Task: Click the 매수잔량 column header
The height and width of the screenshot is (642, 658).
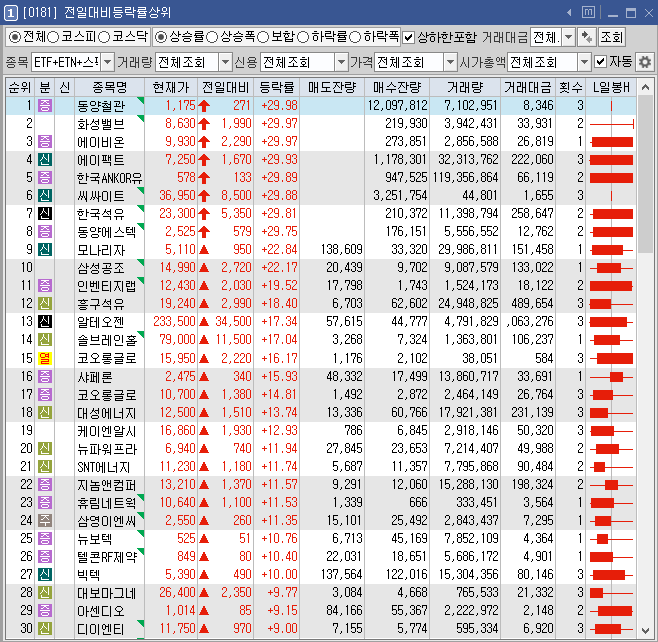Action: point(397,87)
